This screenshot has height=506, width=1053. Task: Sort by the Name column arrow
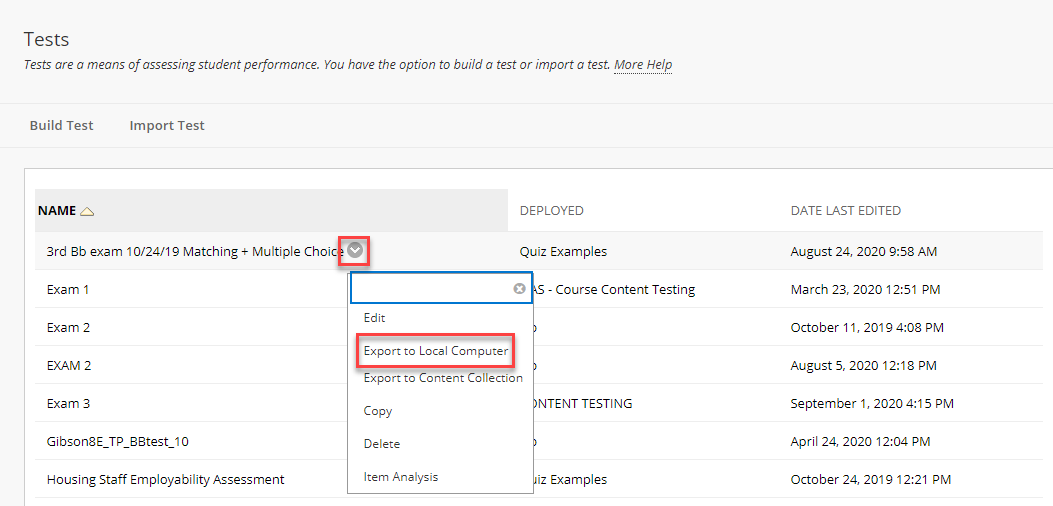pos(87,211)
